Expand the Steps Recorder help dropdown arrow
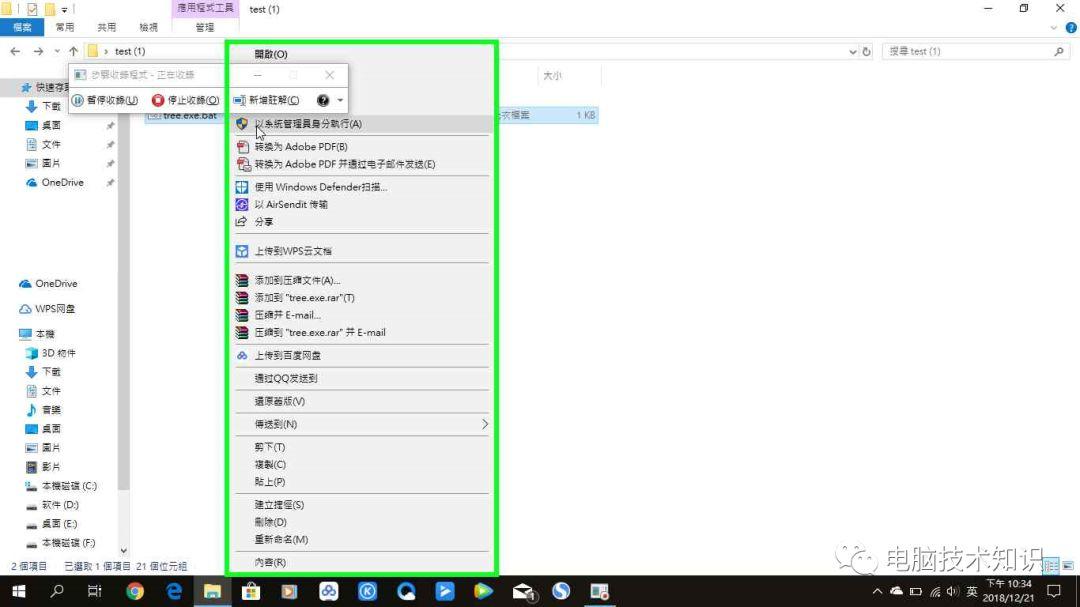 (x=340, y=101)
